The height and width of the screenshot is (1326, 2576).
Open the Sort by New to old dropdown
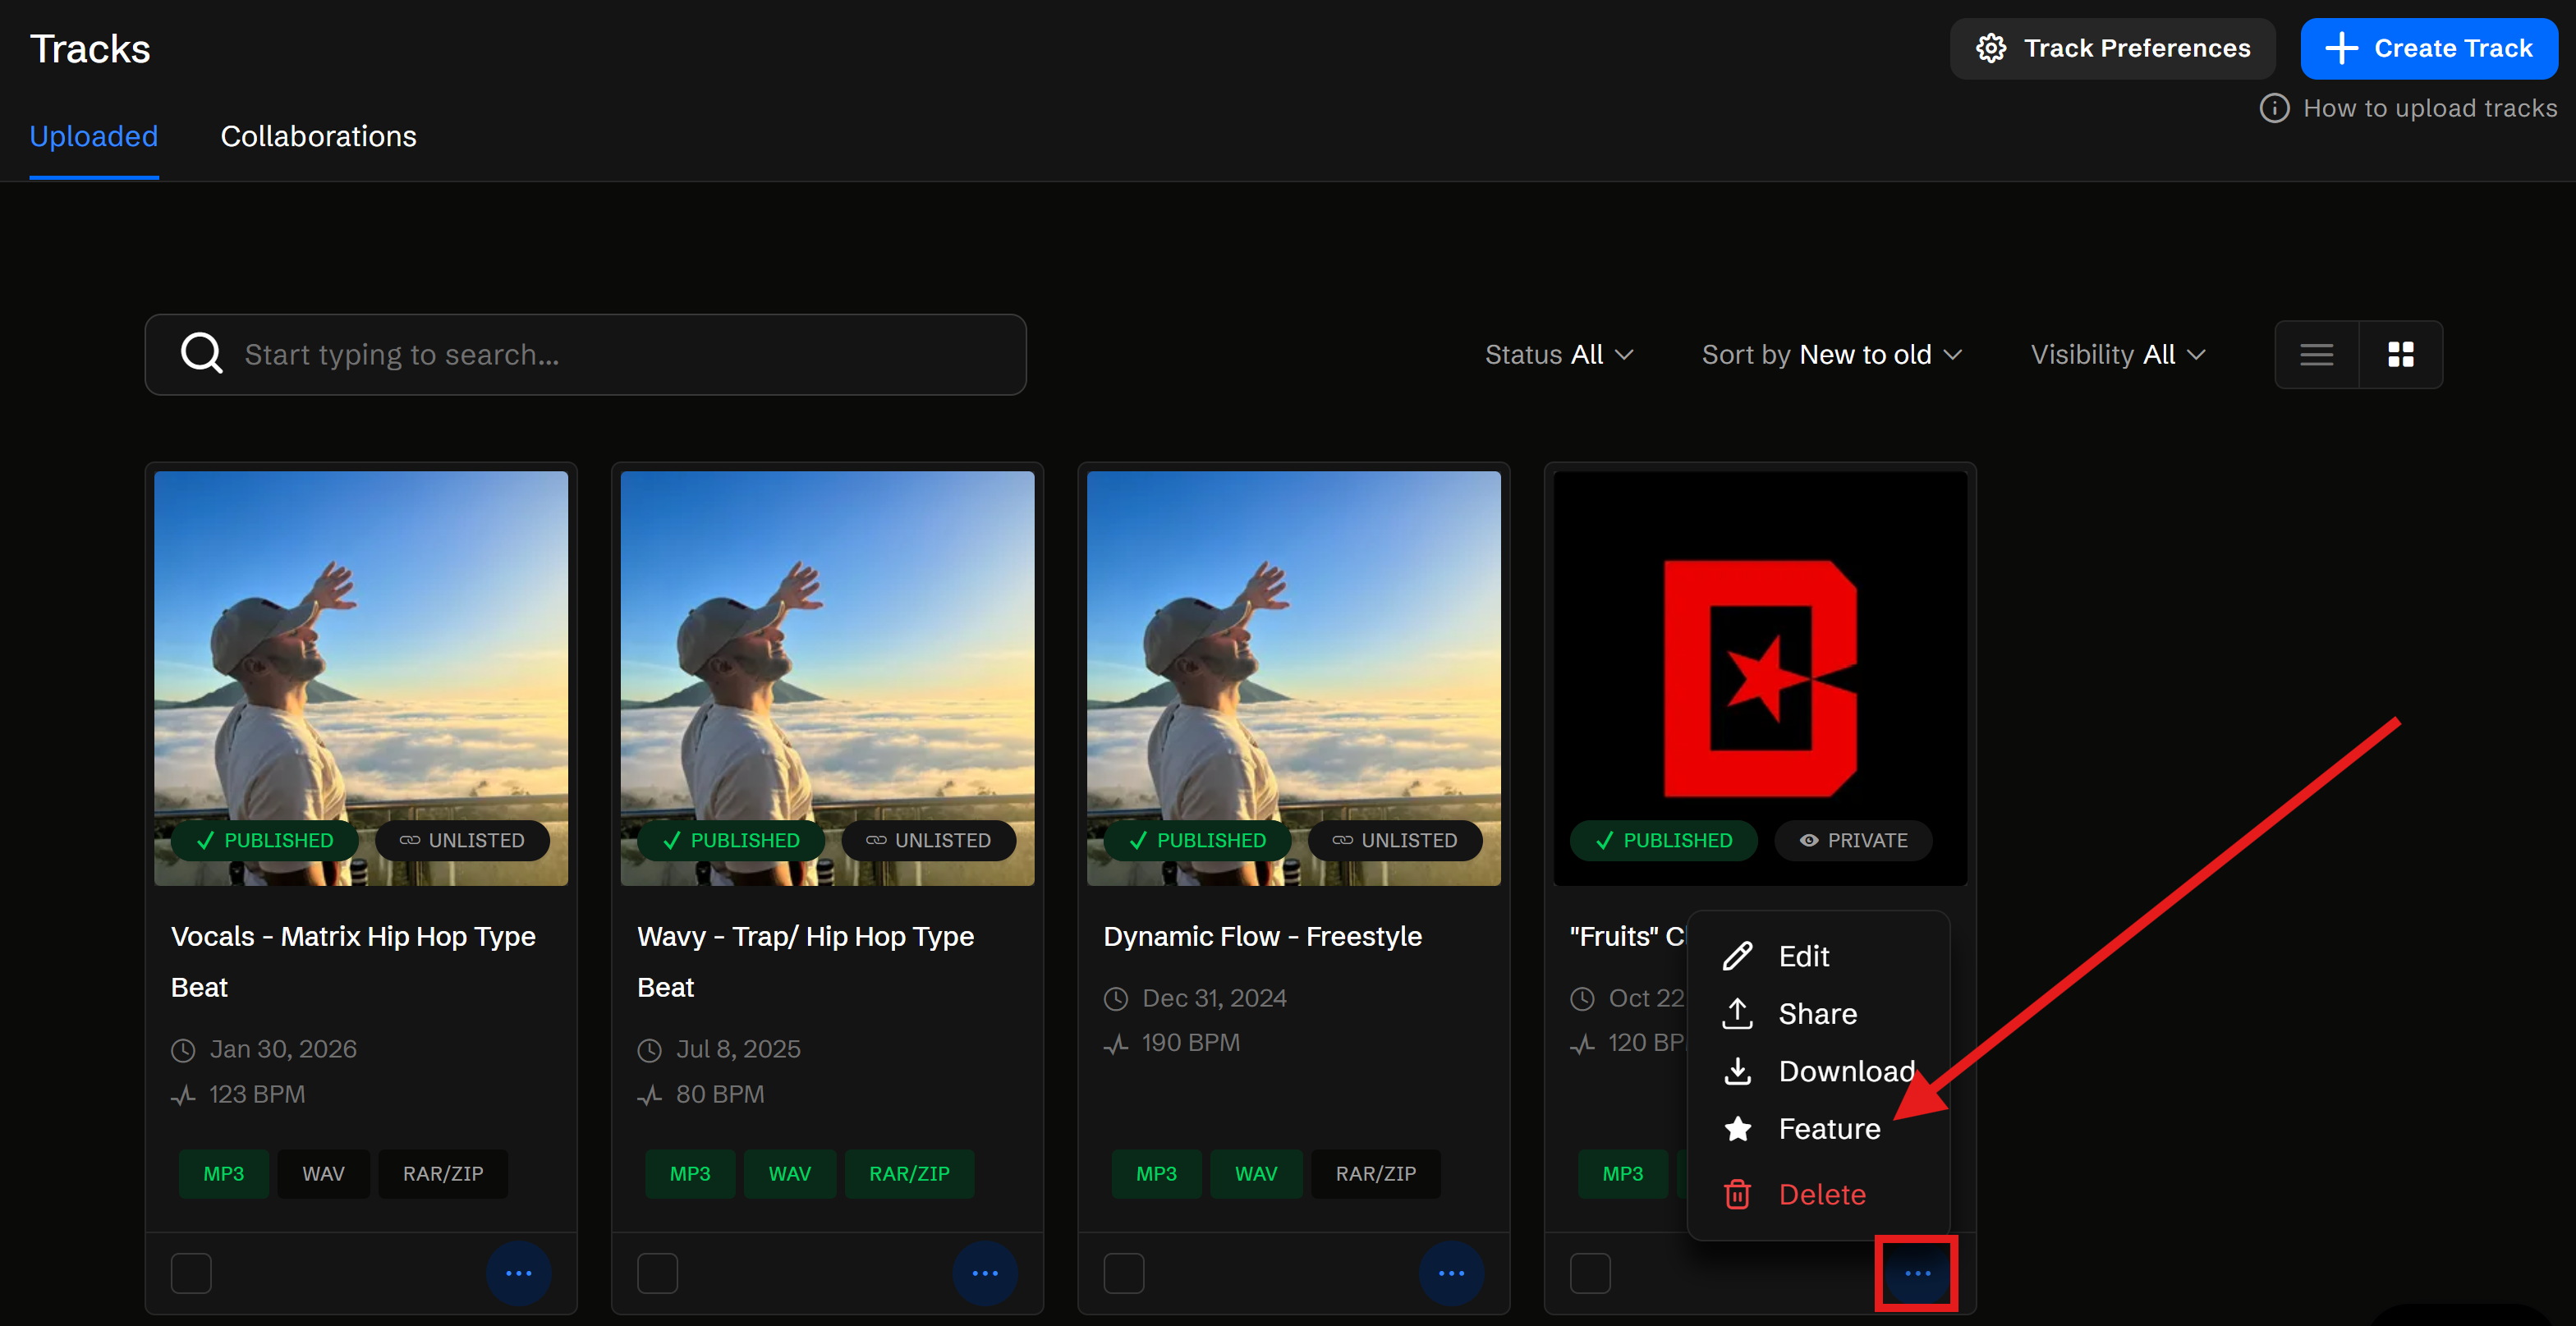click(1831, 355)
